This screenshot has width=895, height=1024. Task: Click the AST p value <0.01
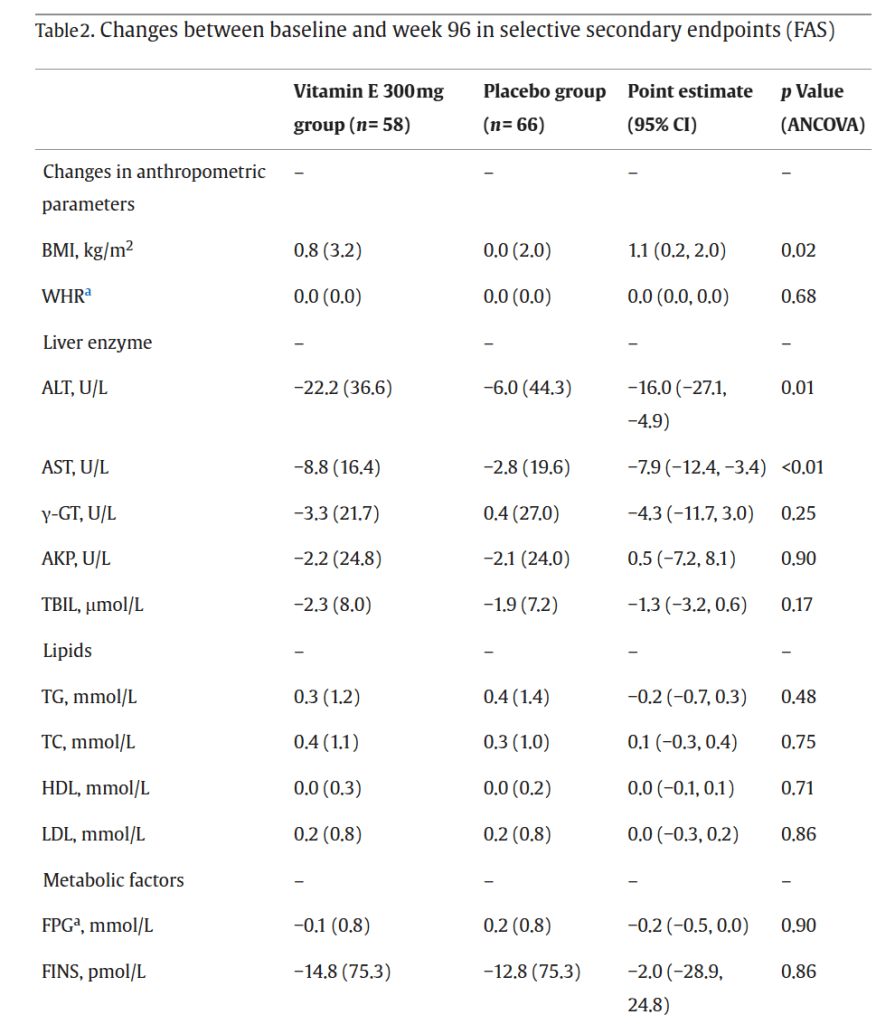pyautogui.click(x=803, y=467)
